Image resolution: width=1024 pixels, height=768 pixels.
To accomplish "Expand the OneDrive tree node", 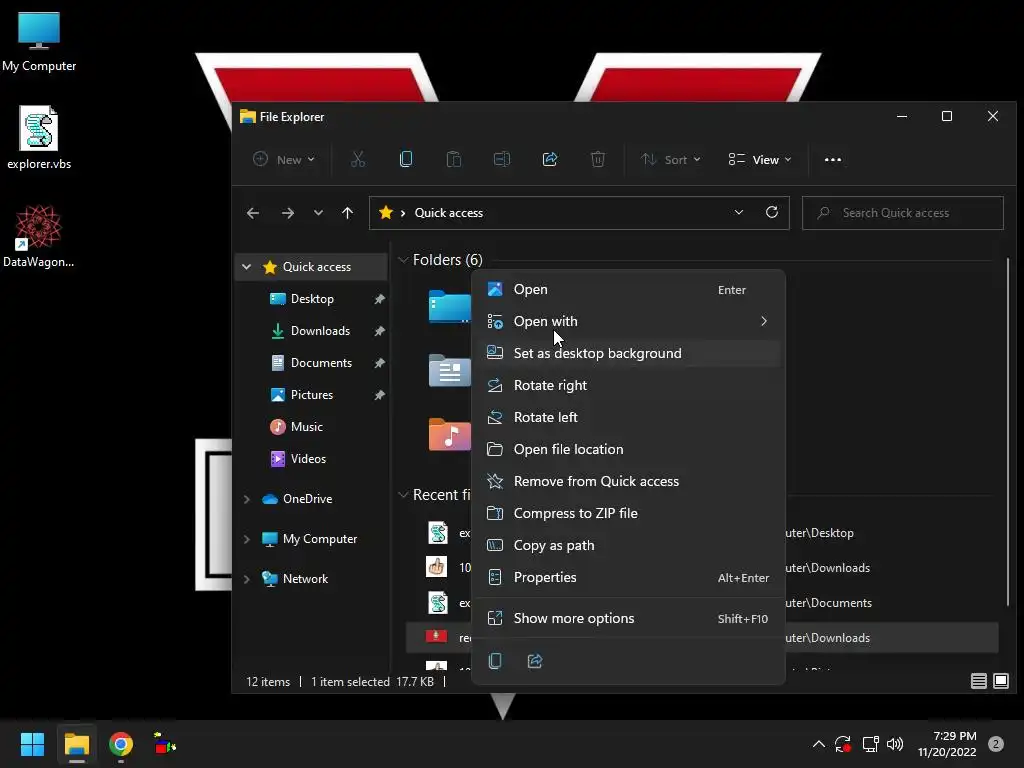I will (x=246, y=499).
